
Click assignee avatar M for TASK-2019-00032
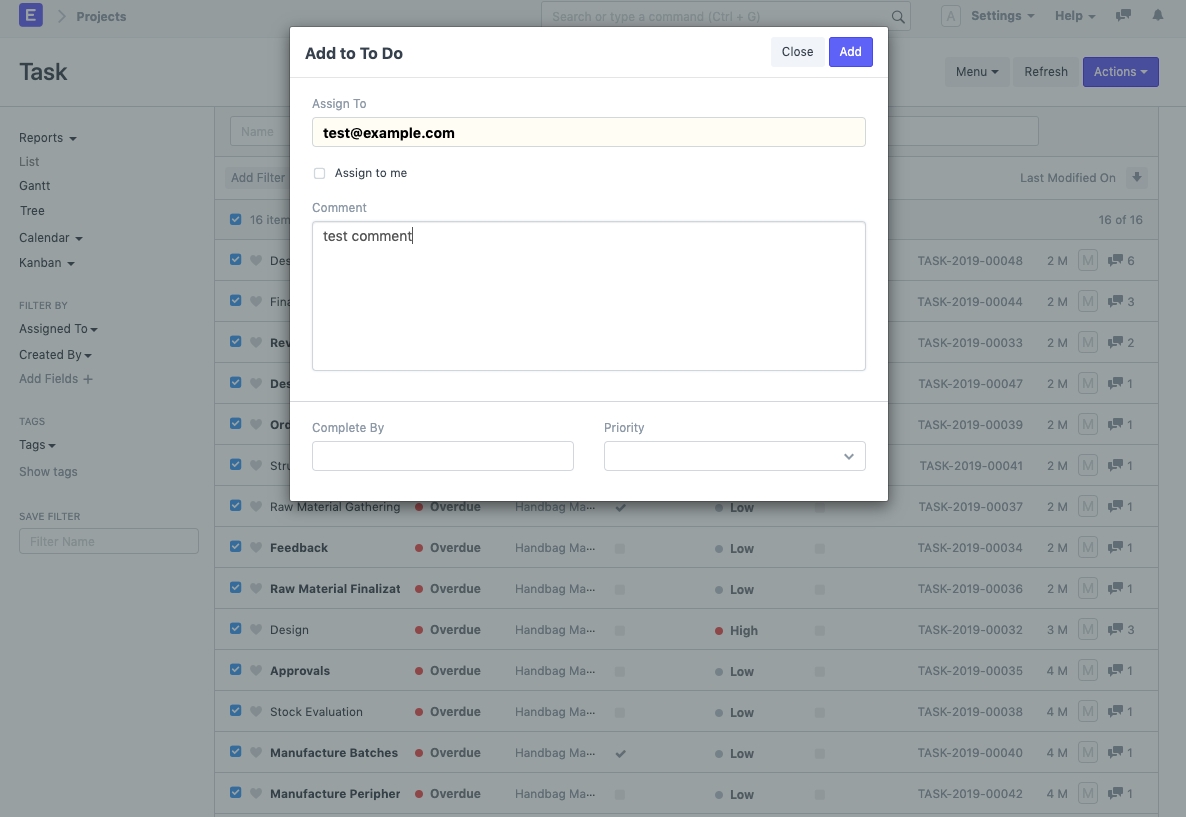coord(1088,630)
